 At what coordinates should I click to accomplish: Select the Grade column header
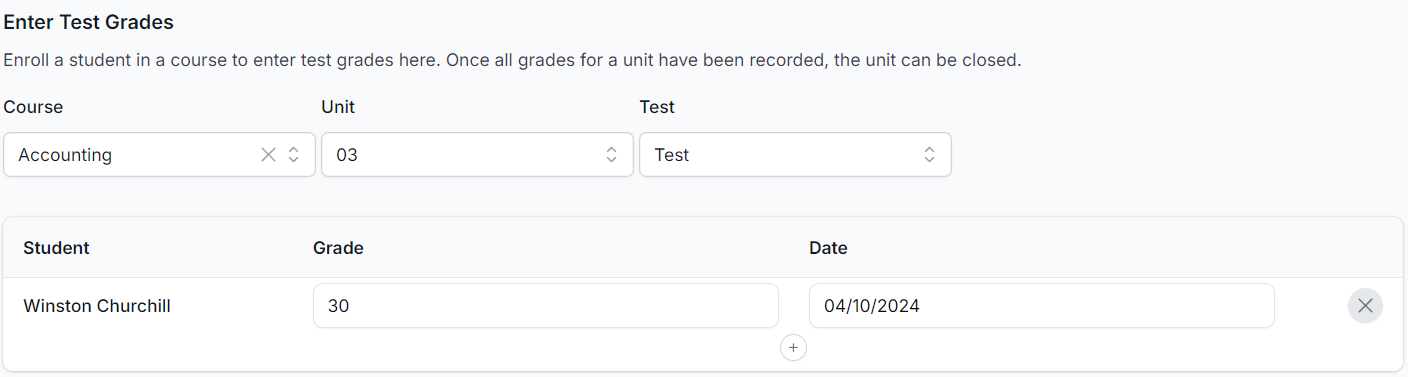click(338, 248)
